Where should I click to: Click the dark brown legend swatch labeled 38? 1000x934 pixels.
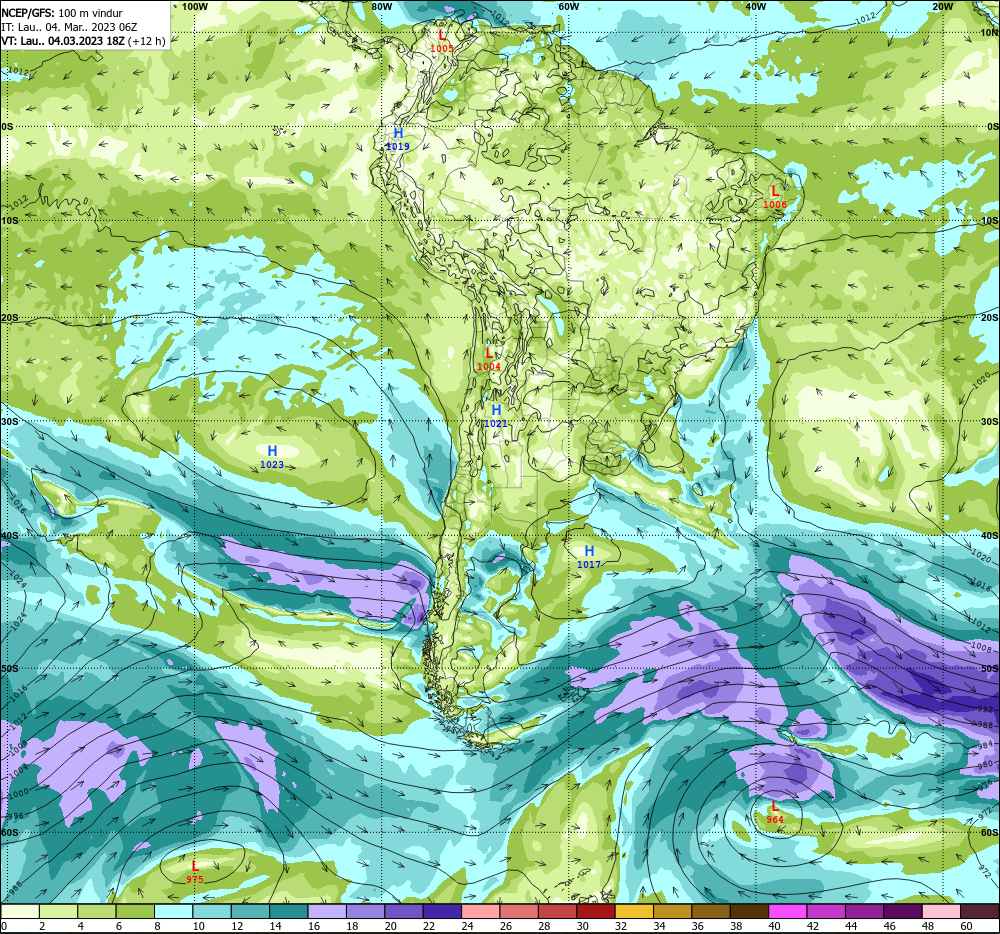point(749,911)
